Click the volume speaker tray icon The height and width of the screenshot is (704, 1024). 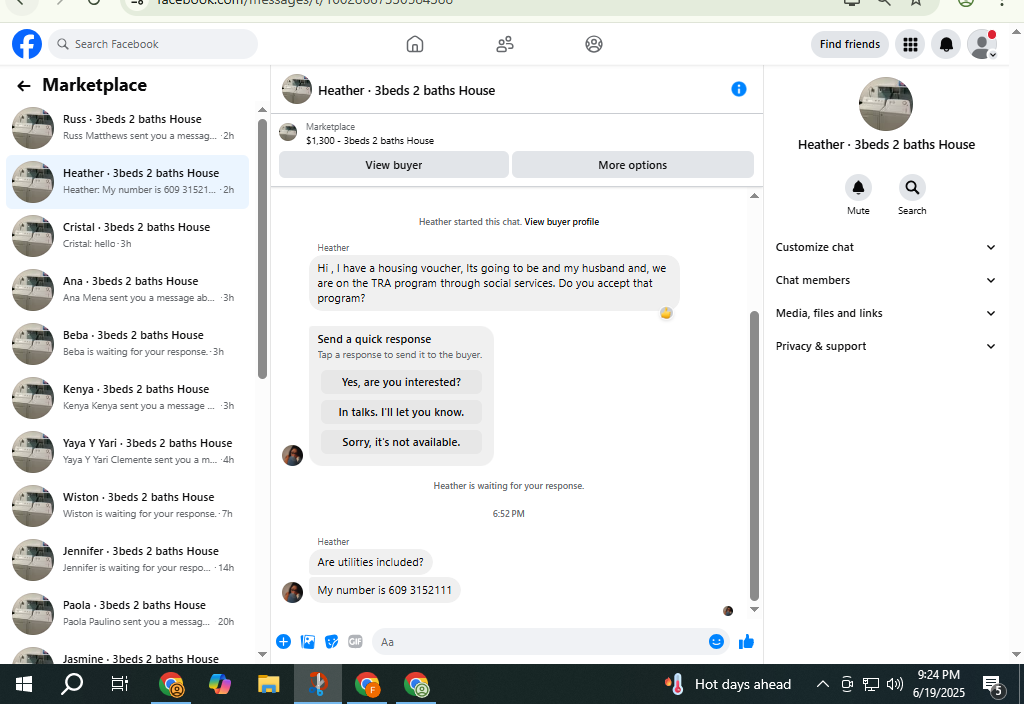(895, 684)
